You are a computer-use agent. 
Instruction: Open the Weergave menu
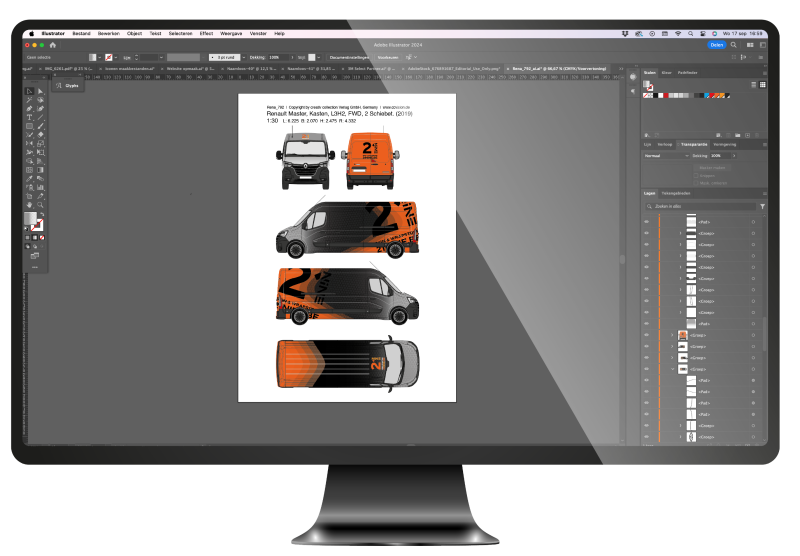point(231,34)
